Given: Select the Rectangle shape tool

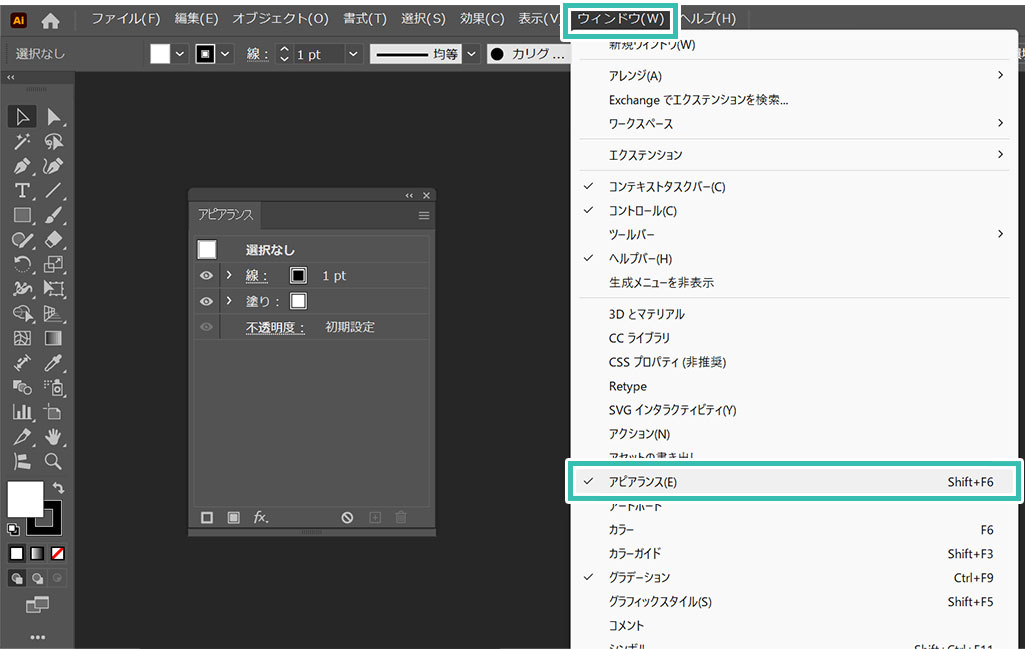Looking at the screenshot, I should [22, 215].
